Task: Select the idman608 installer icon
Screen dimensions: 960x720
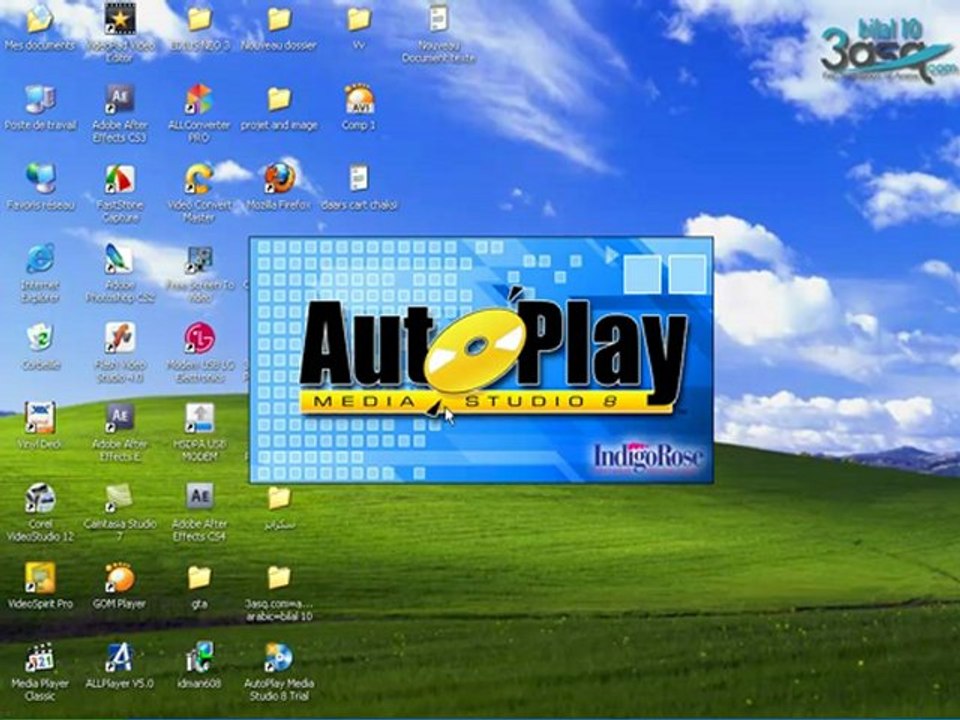Action: tap(199, 658)
